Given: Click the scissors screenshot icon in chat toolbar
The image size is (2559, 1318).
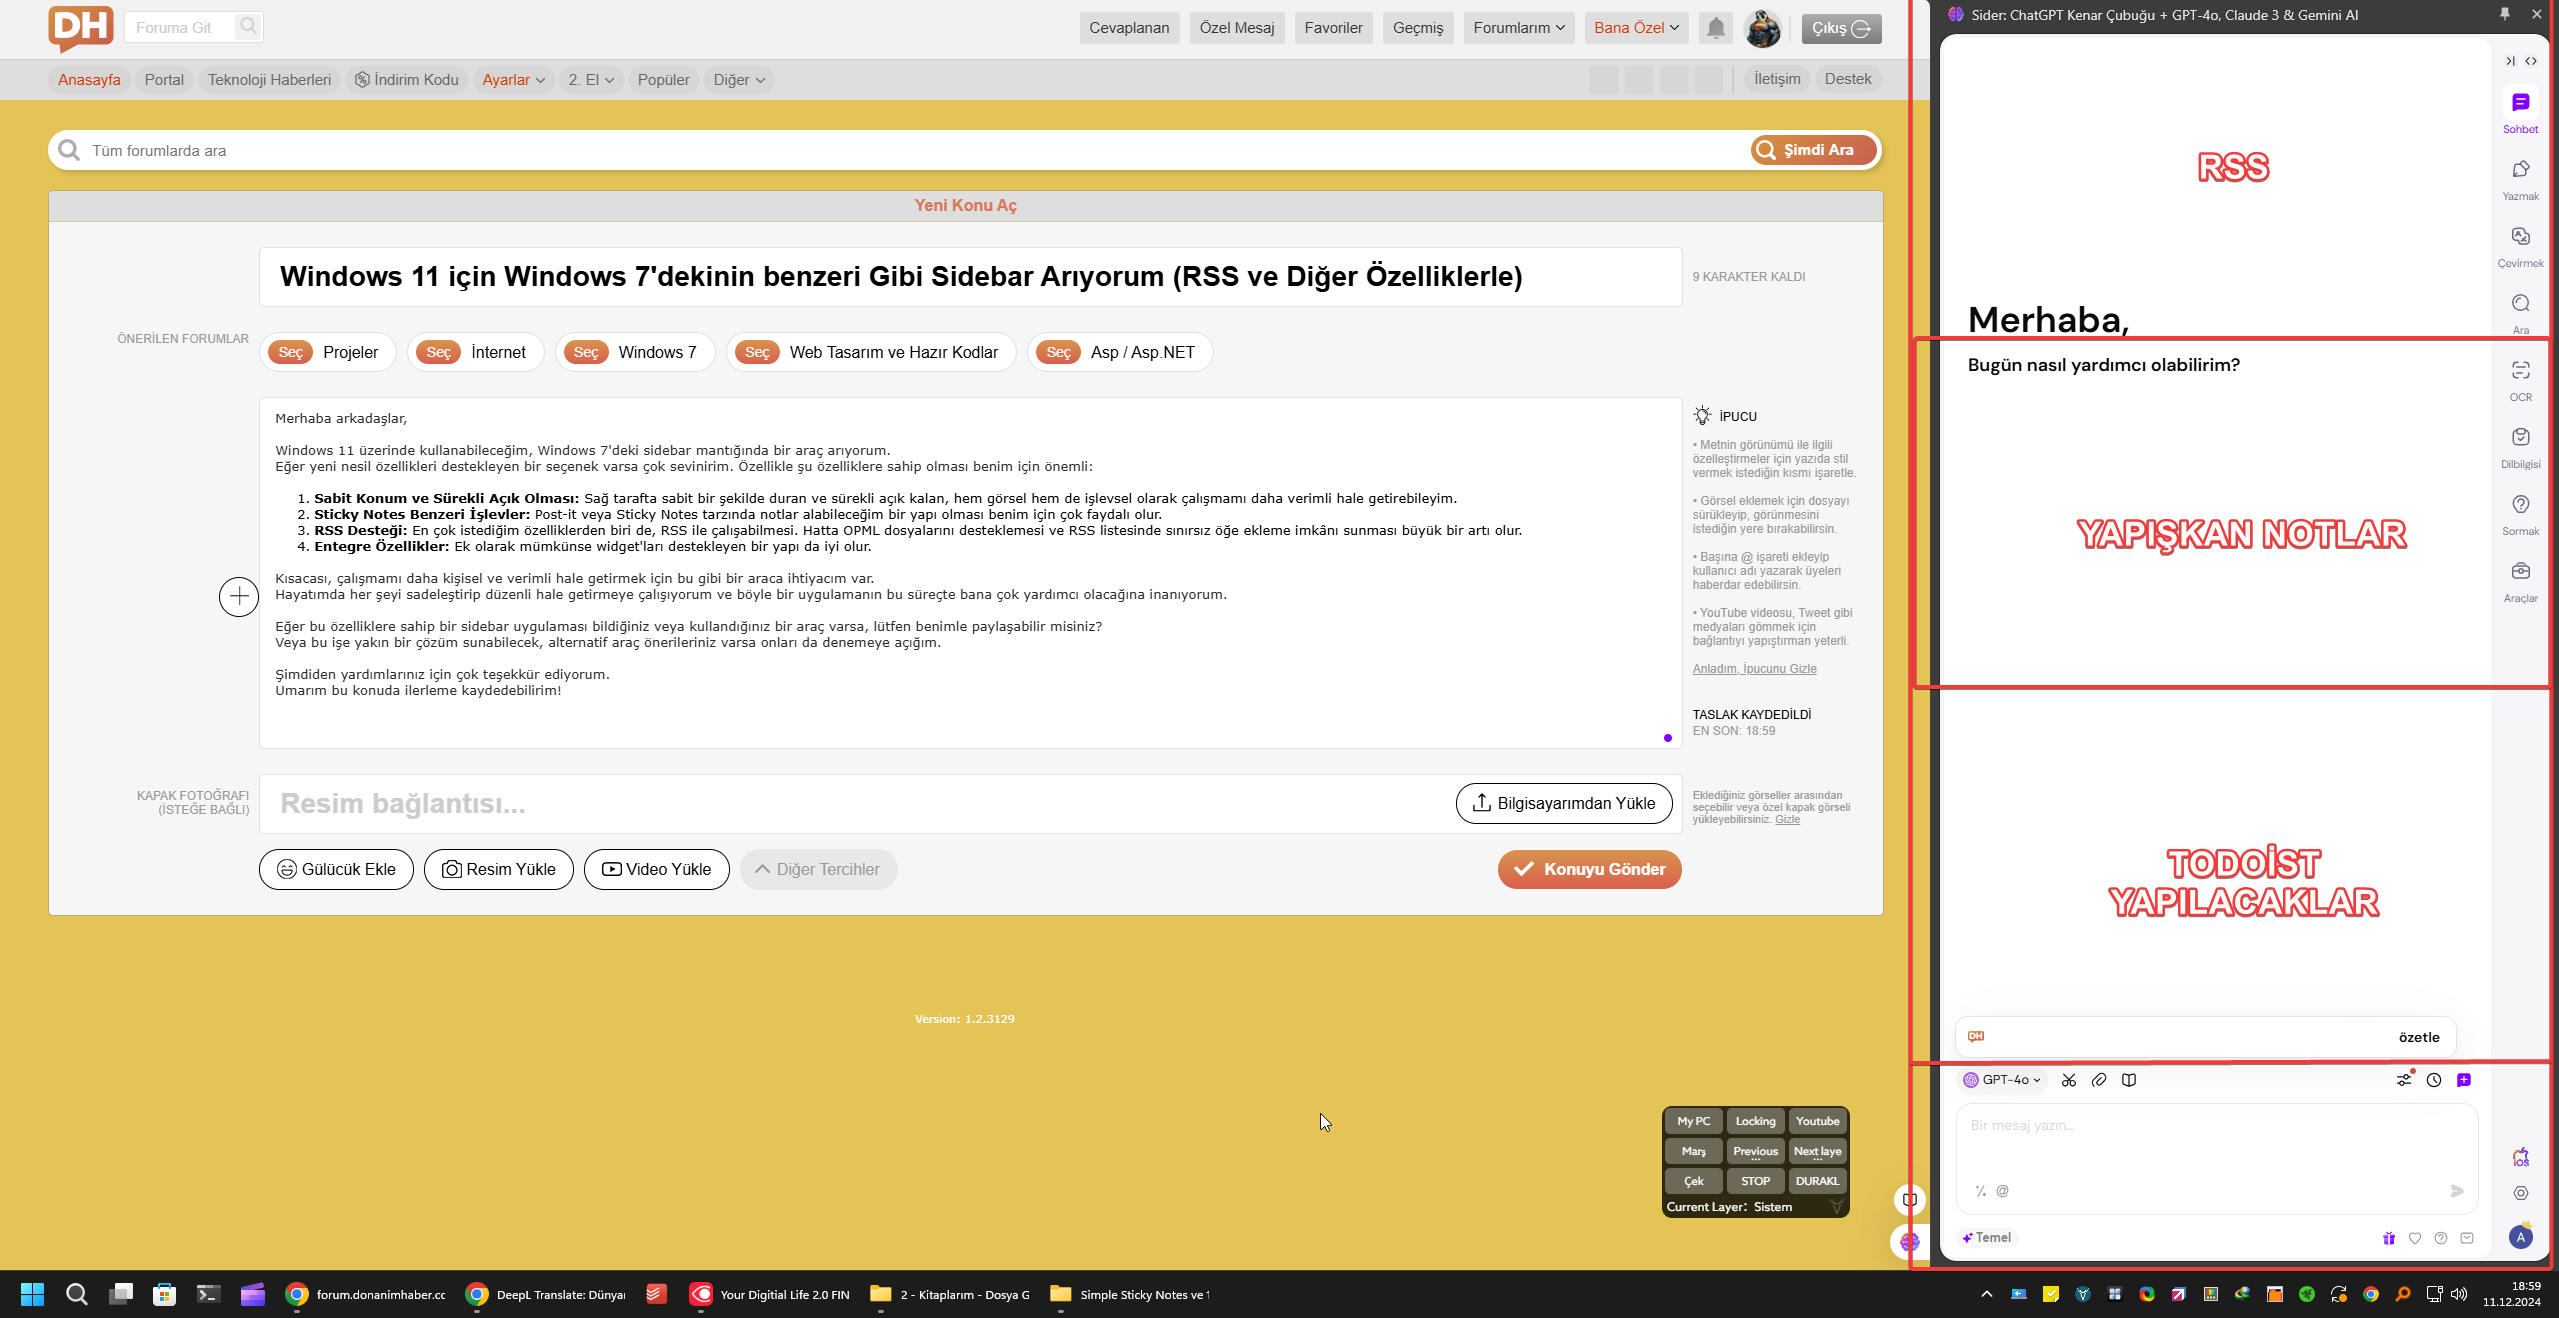Looking at the screenshot, I should click(x=2069, y=1080).
